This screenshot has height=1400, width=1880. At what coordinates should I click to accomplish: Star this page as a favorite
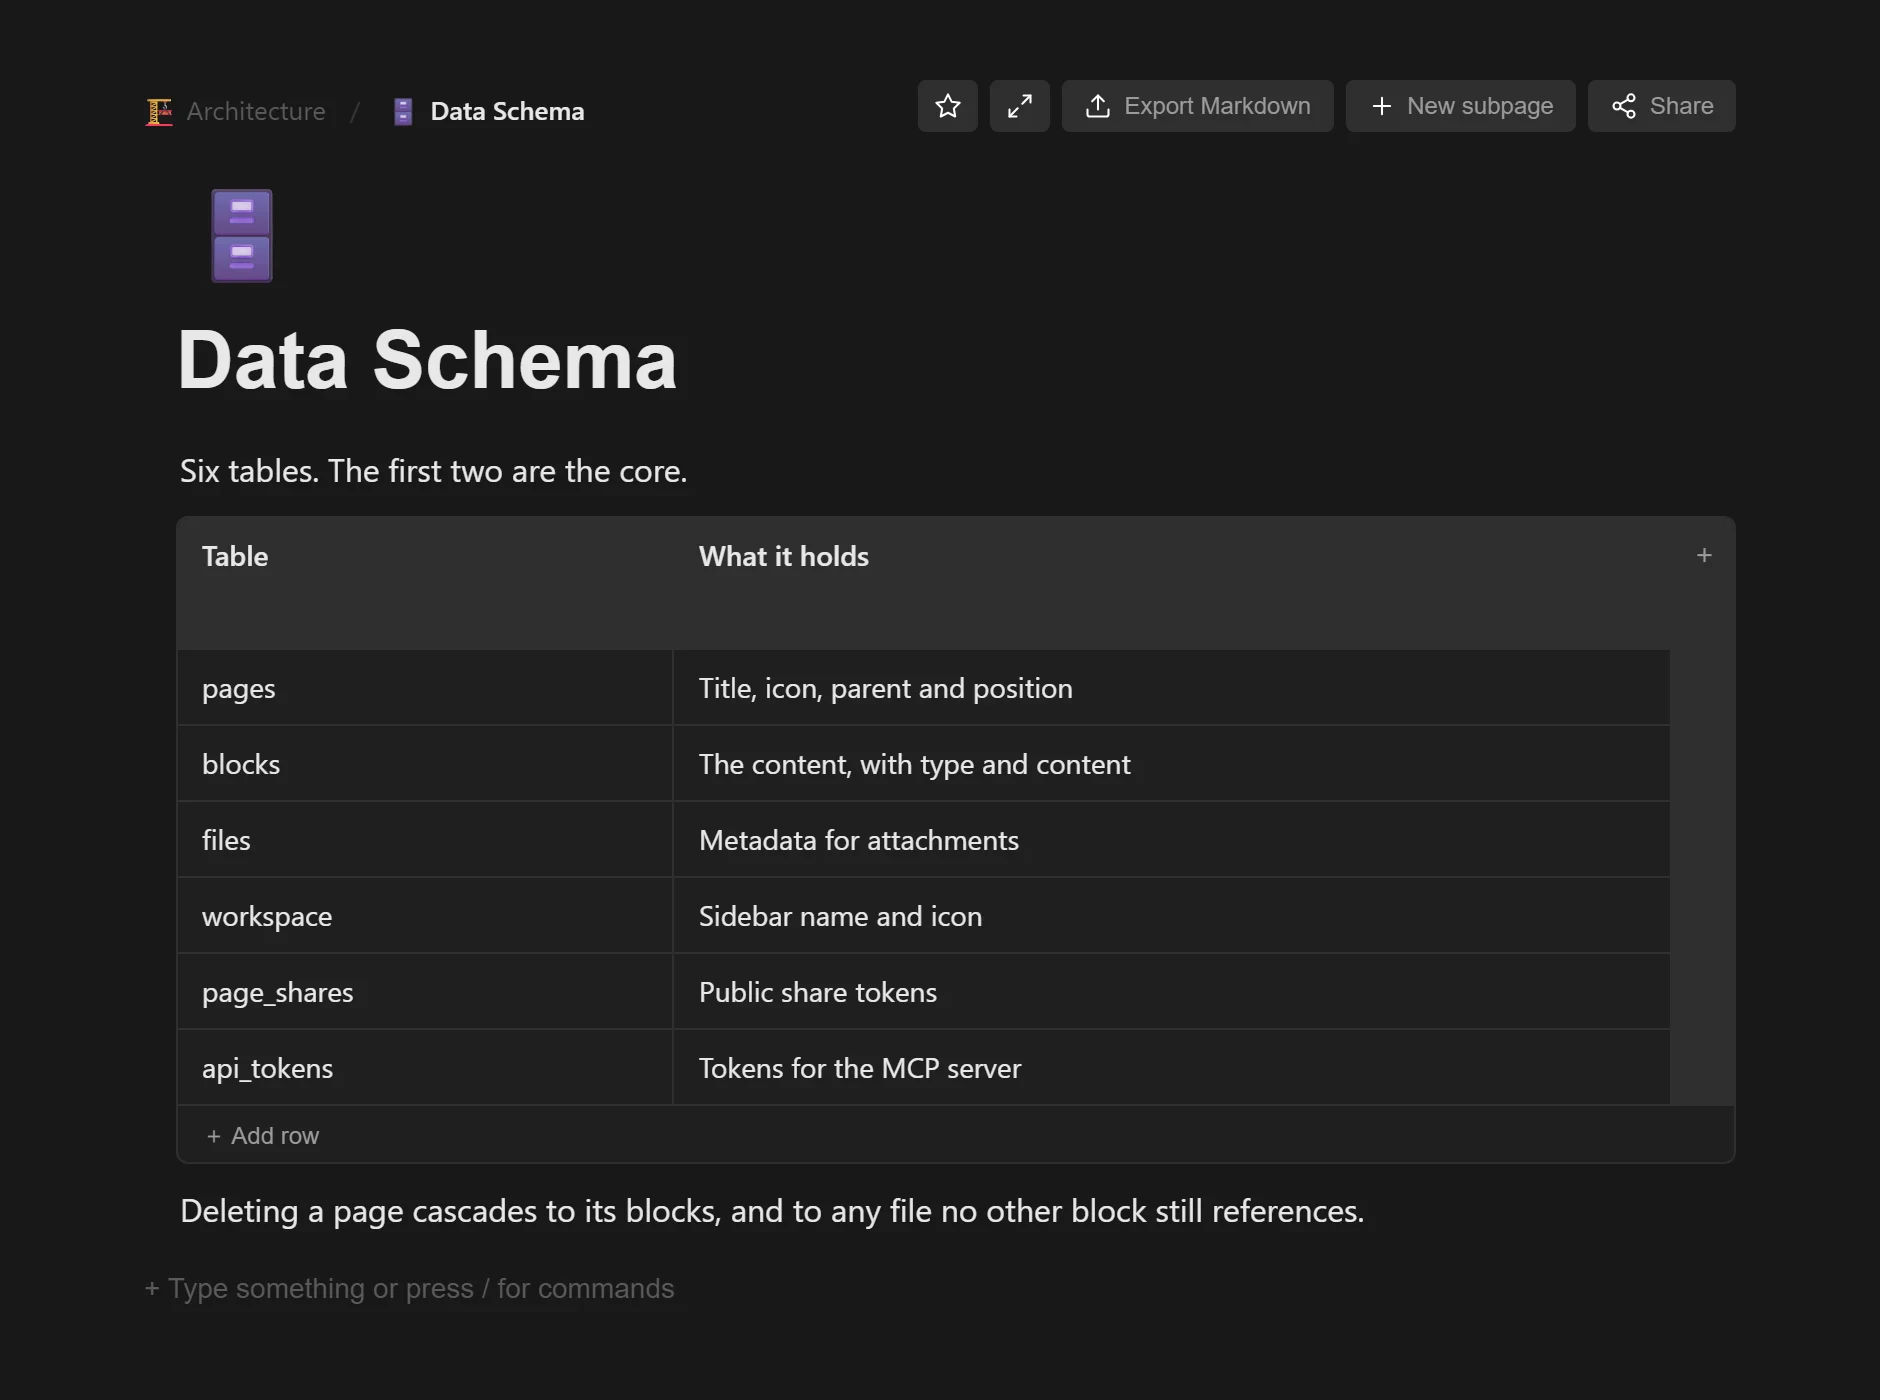coord(947,106)
